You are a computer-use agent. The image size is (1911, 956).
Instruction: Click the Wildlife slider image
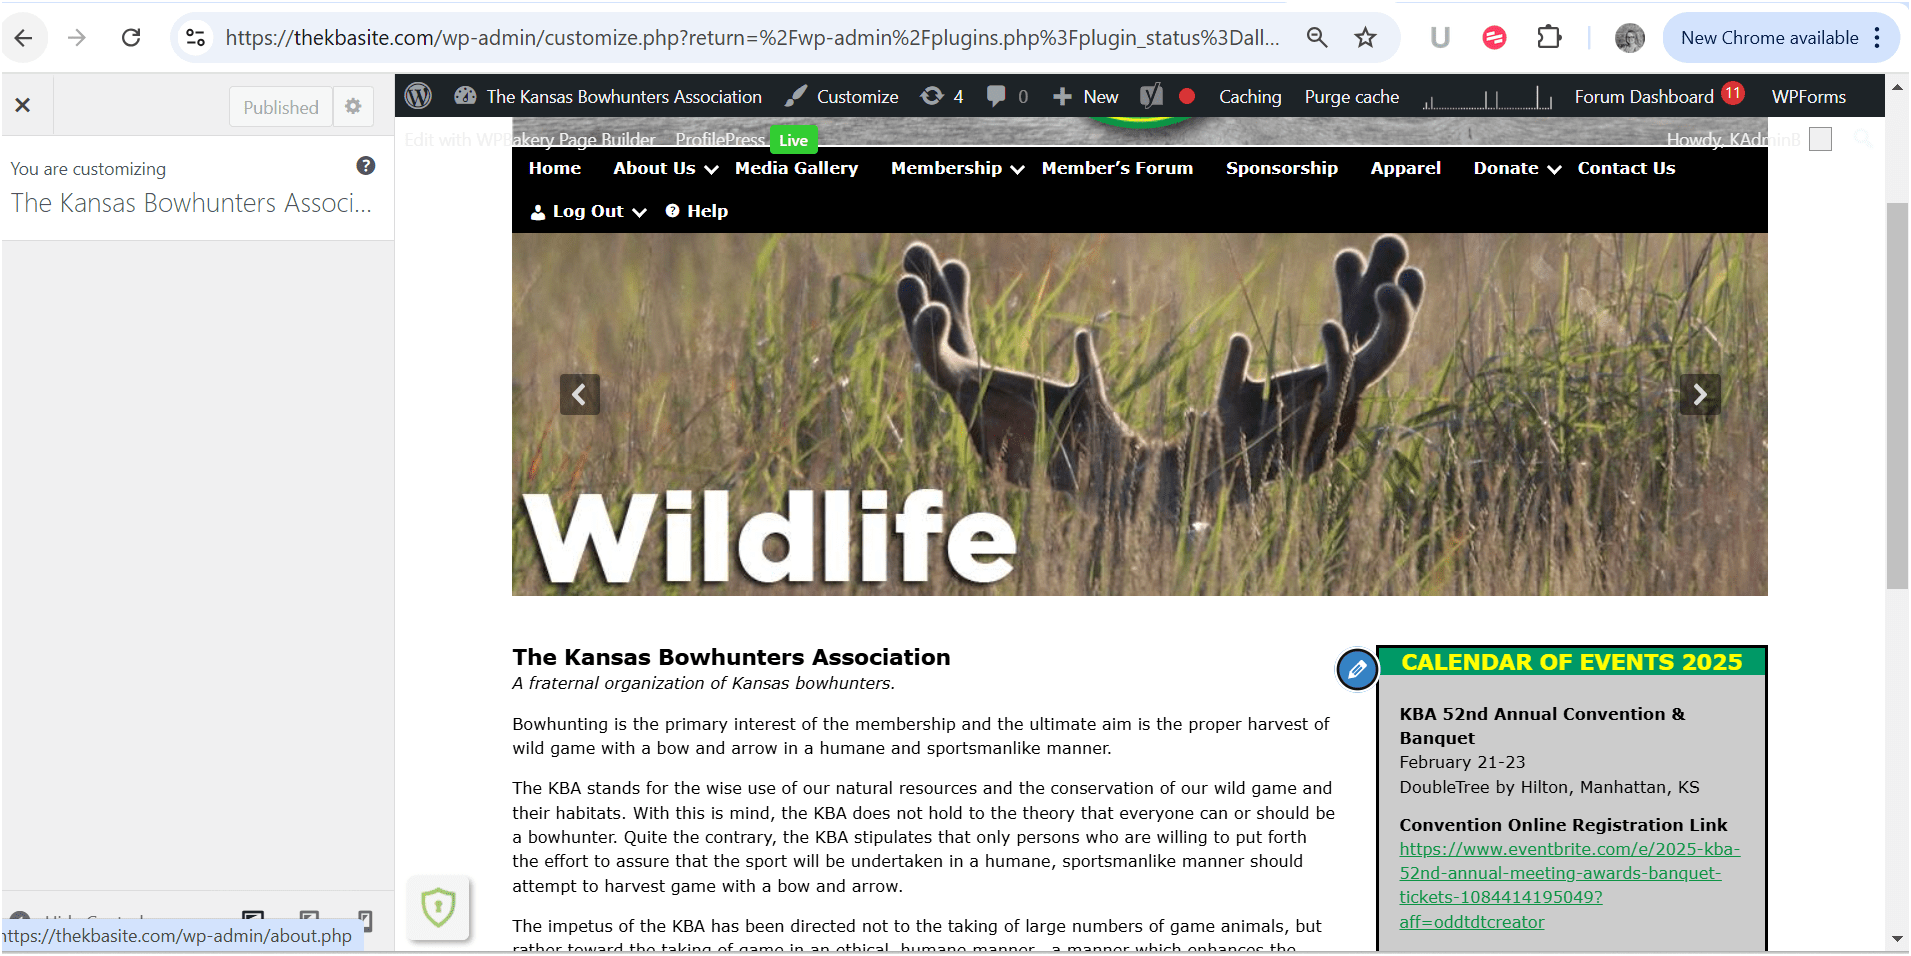[1139, 414]
